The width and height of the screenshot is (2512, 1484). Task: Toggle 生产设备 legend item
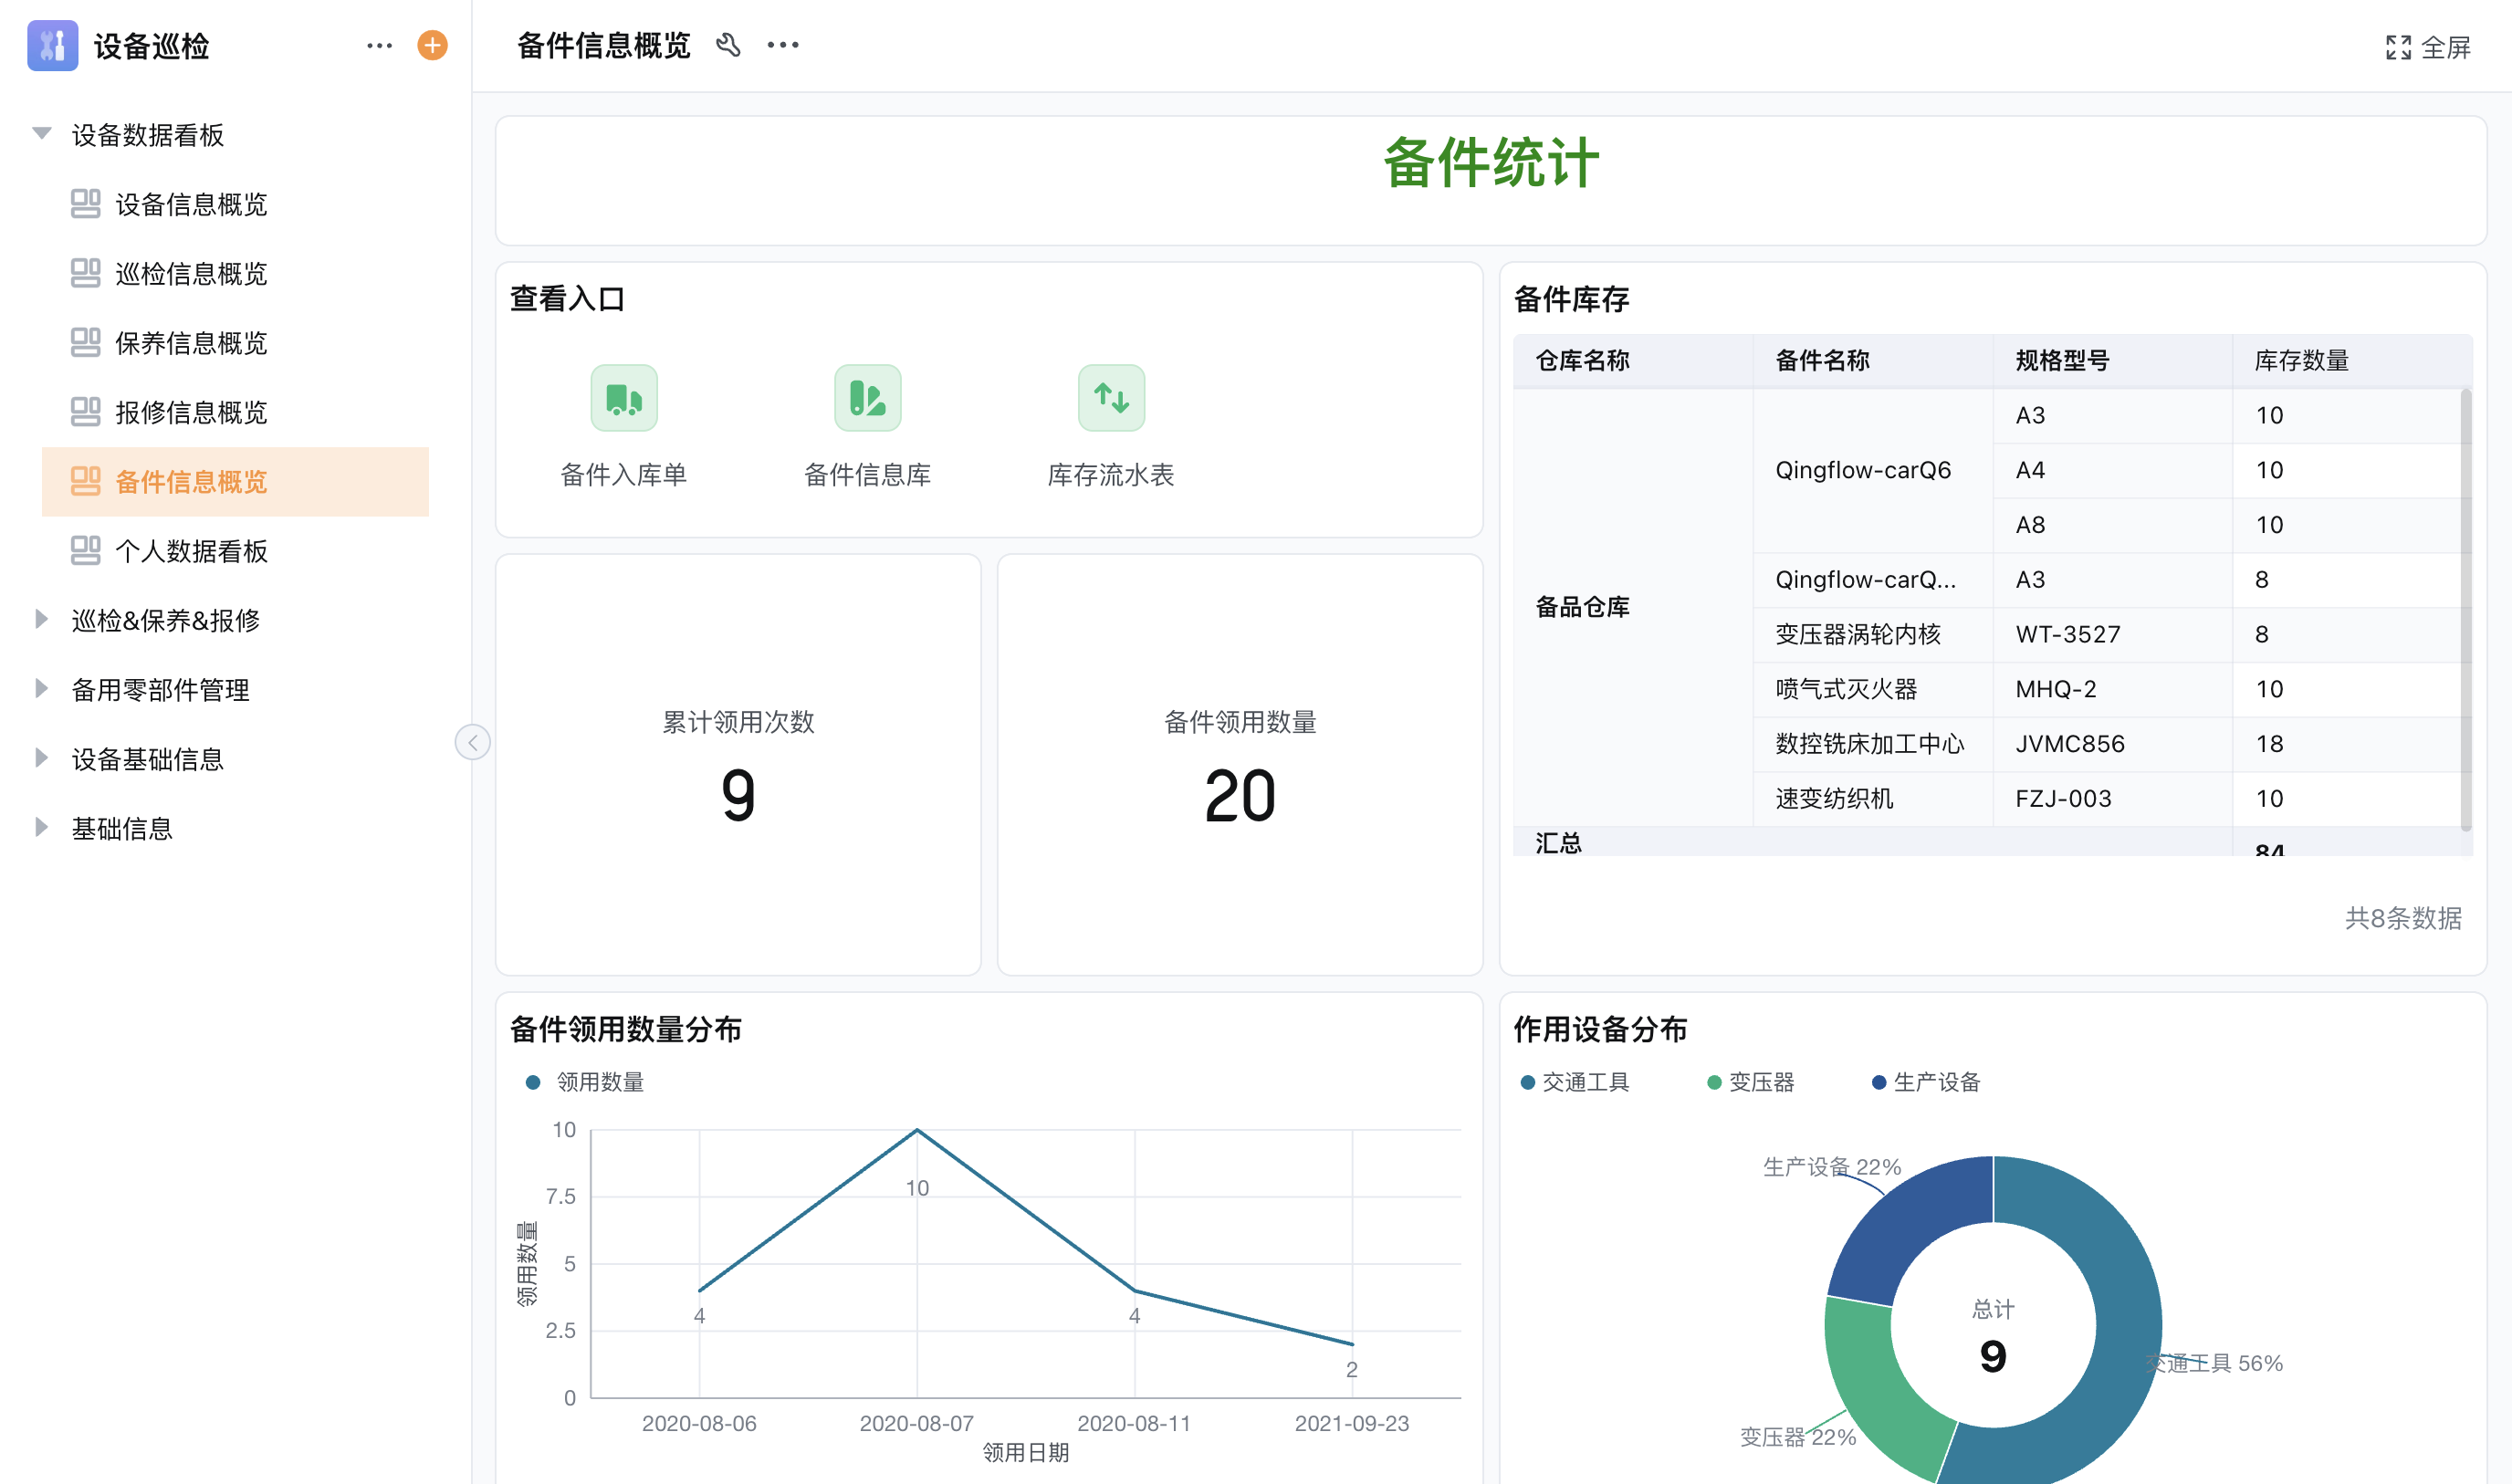[x=1926, y=1082]
